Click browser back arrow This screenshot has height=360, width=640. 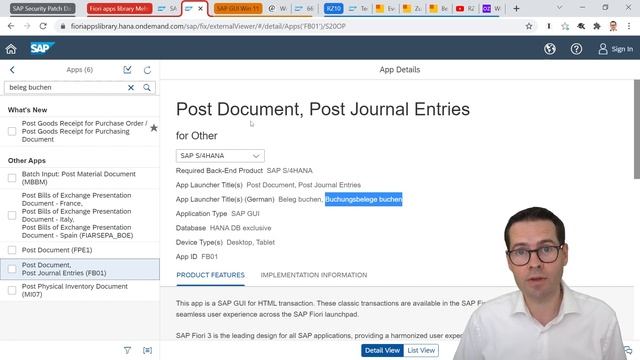pyautogui.click(x=11, y=26)
